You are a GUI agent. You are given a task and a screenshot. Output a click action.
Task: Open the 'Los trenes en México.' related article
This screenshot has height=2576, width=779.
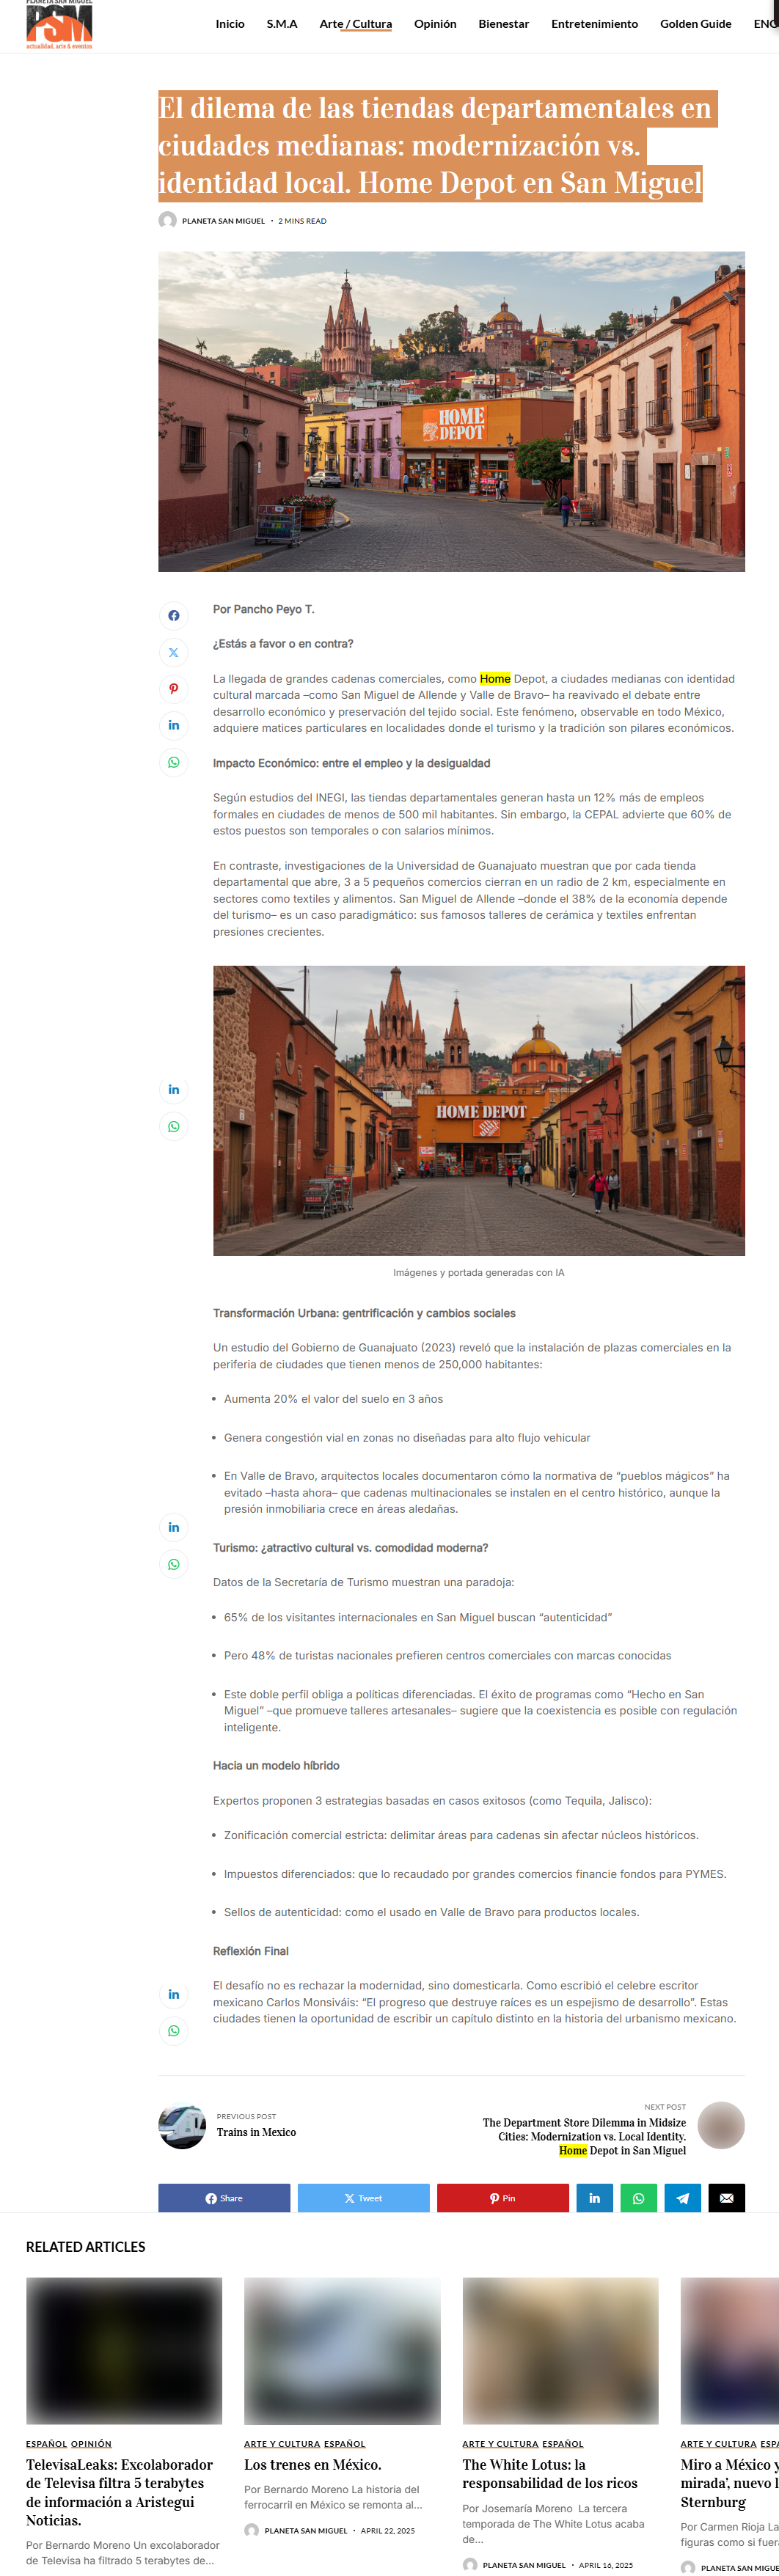click(312, 2465)
